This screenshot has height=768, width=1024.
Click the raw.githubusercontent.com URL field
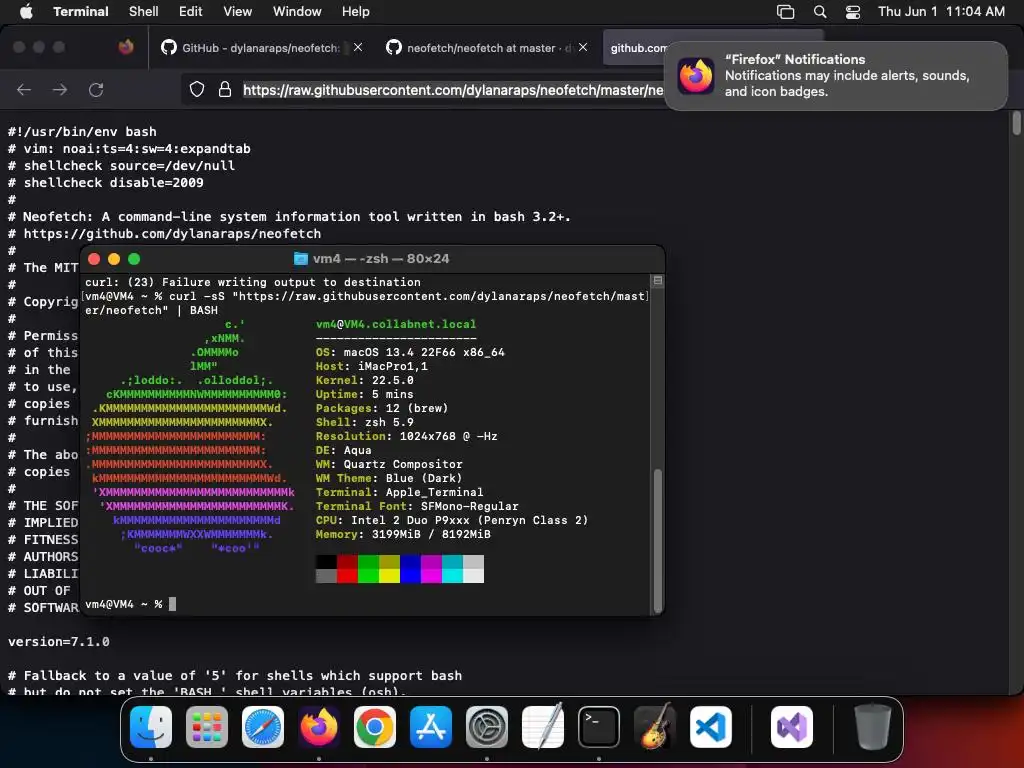(453, 90)
